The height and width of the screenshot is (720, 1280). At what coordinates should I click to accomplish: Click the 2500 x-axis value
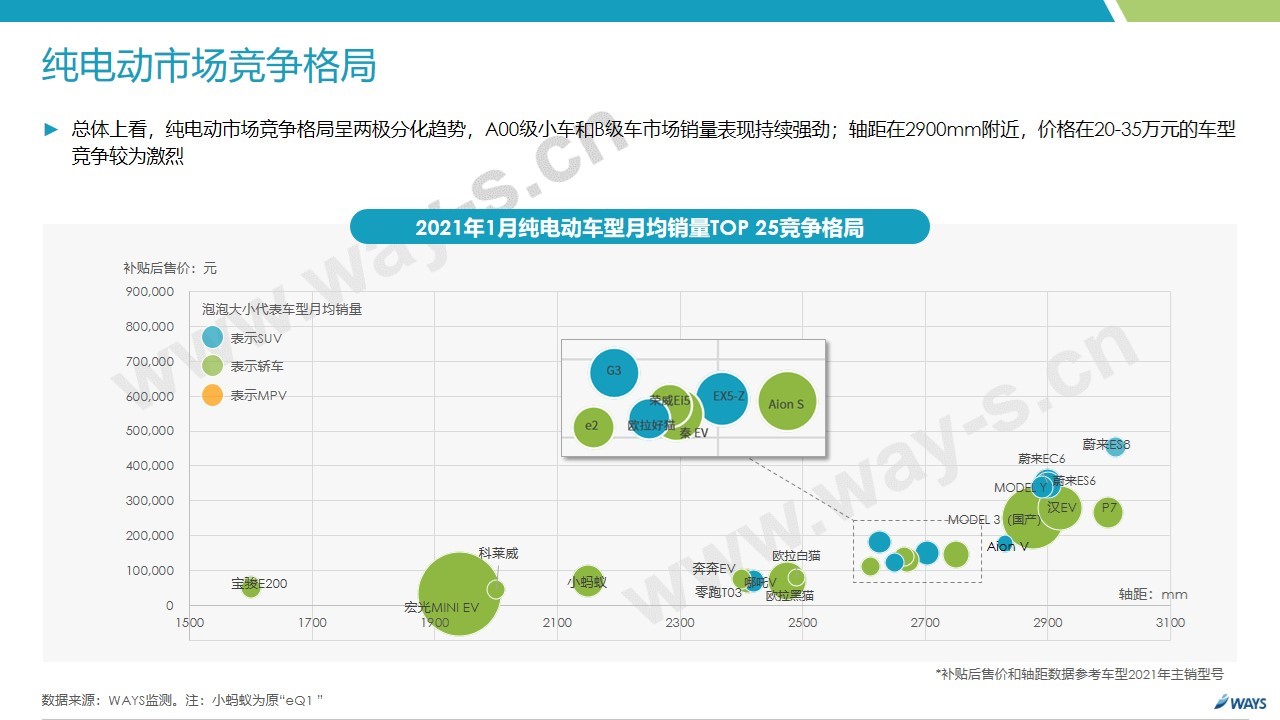click(x=802, y=623)
